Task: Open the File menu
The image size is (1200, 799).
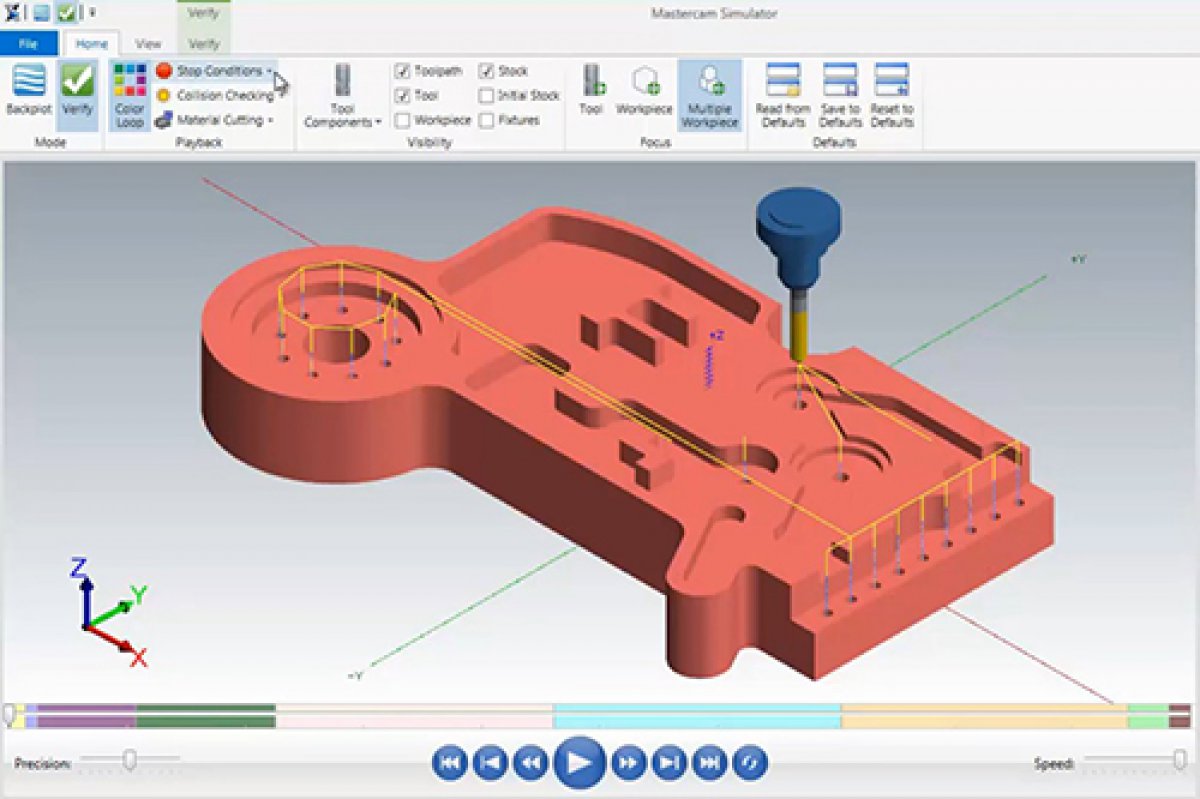Action: pos(29,44)
